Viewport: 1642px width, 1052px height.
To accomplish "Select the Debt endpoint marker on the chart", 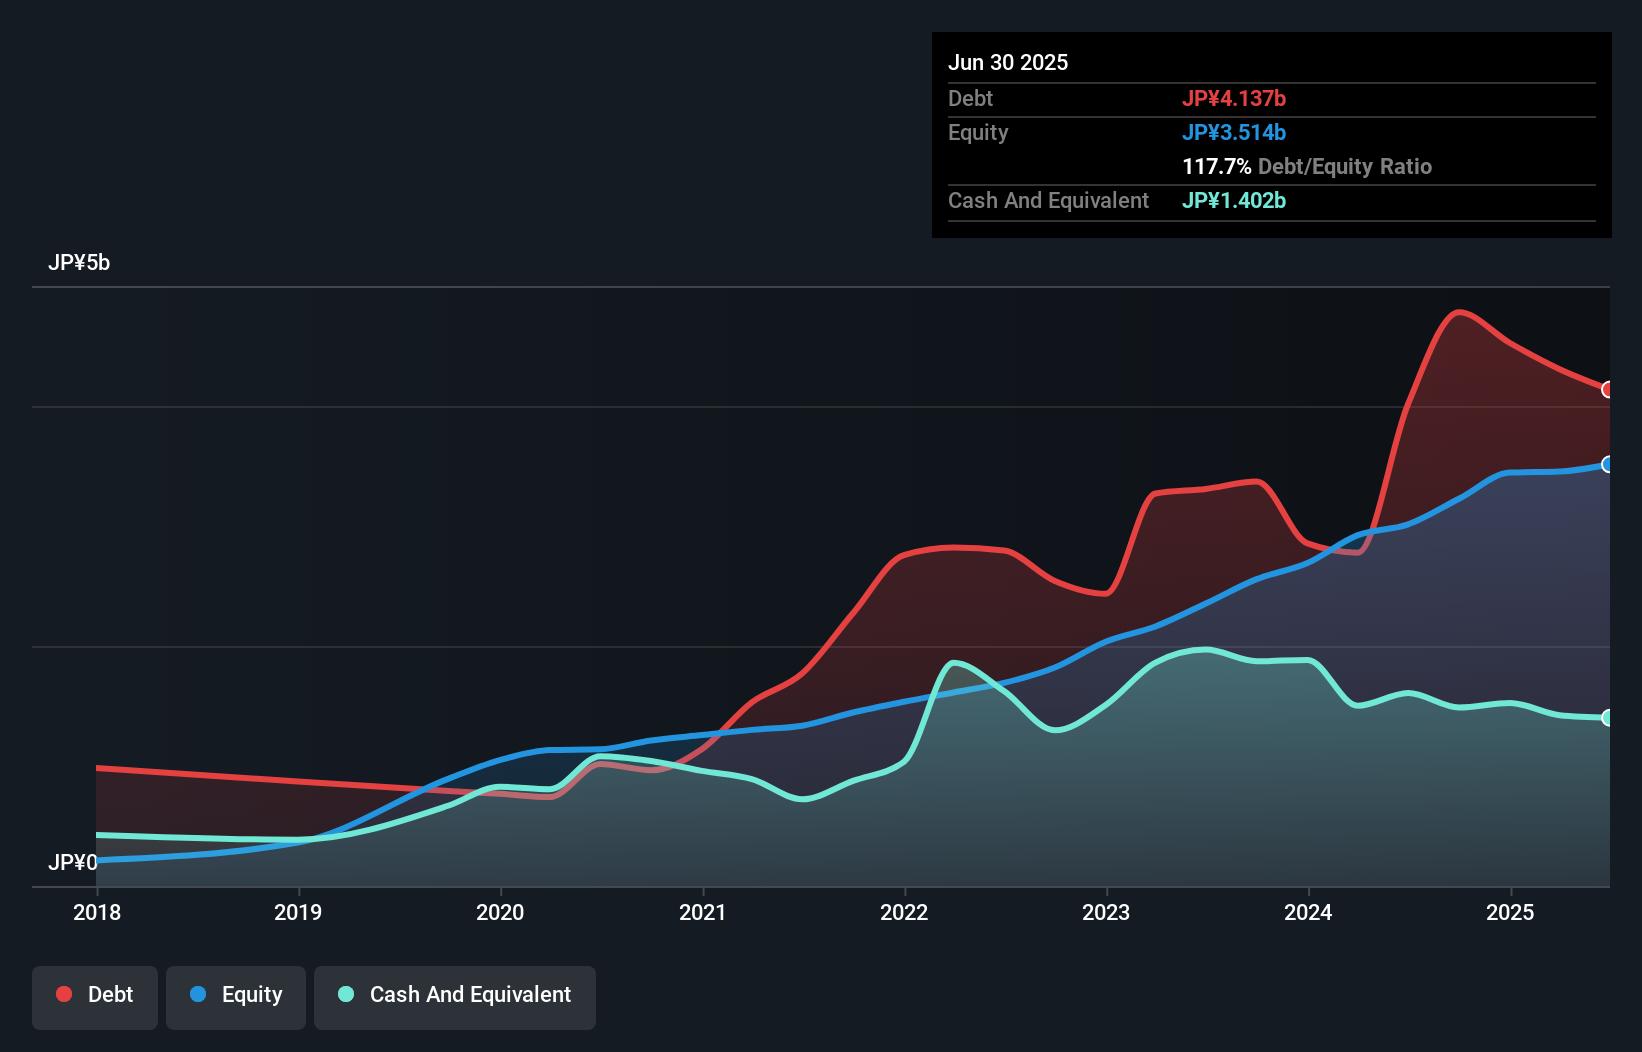I will (1607, 390).
